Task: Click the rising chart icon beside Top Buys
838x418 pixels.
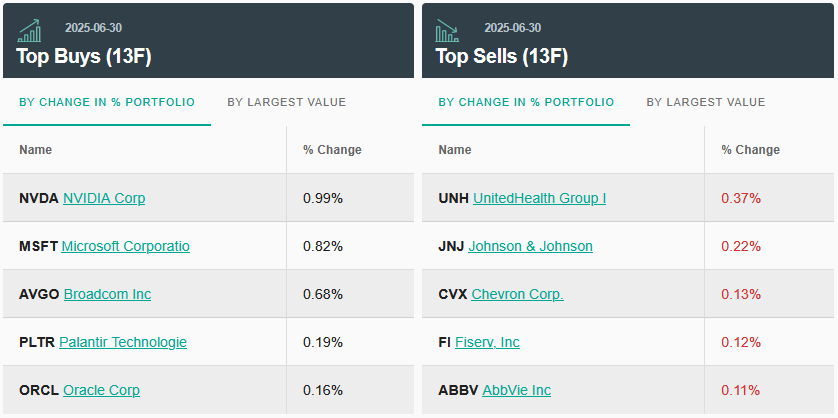Action: point(30,31)
